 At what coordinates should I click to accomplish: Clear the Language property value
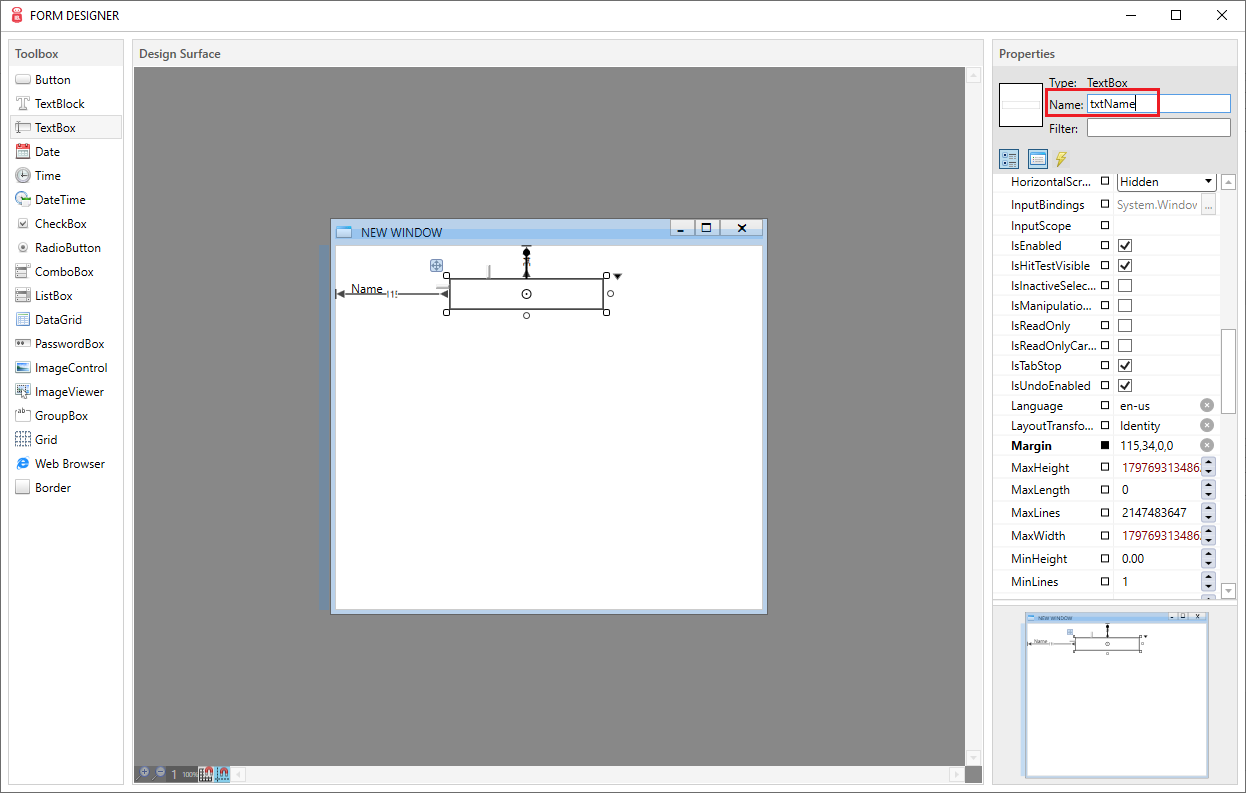1206,405
